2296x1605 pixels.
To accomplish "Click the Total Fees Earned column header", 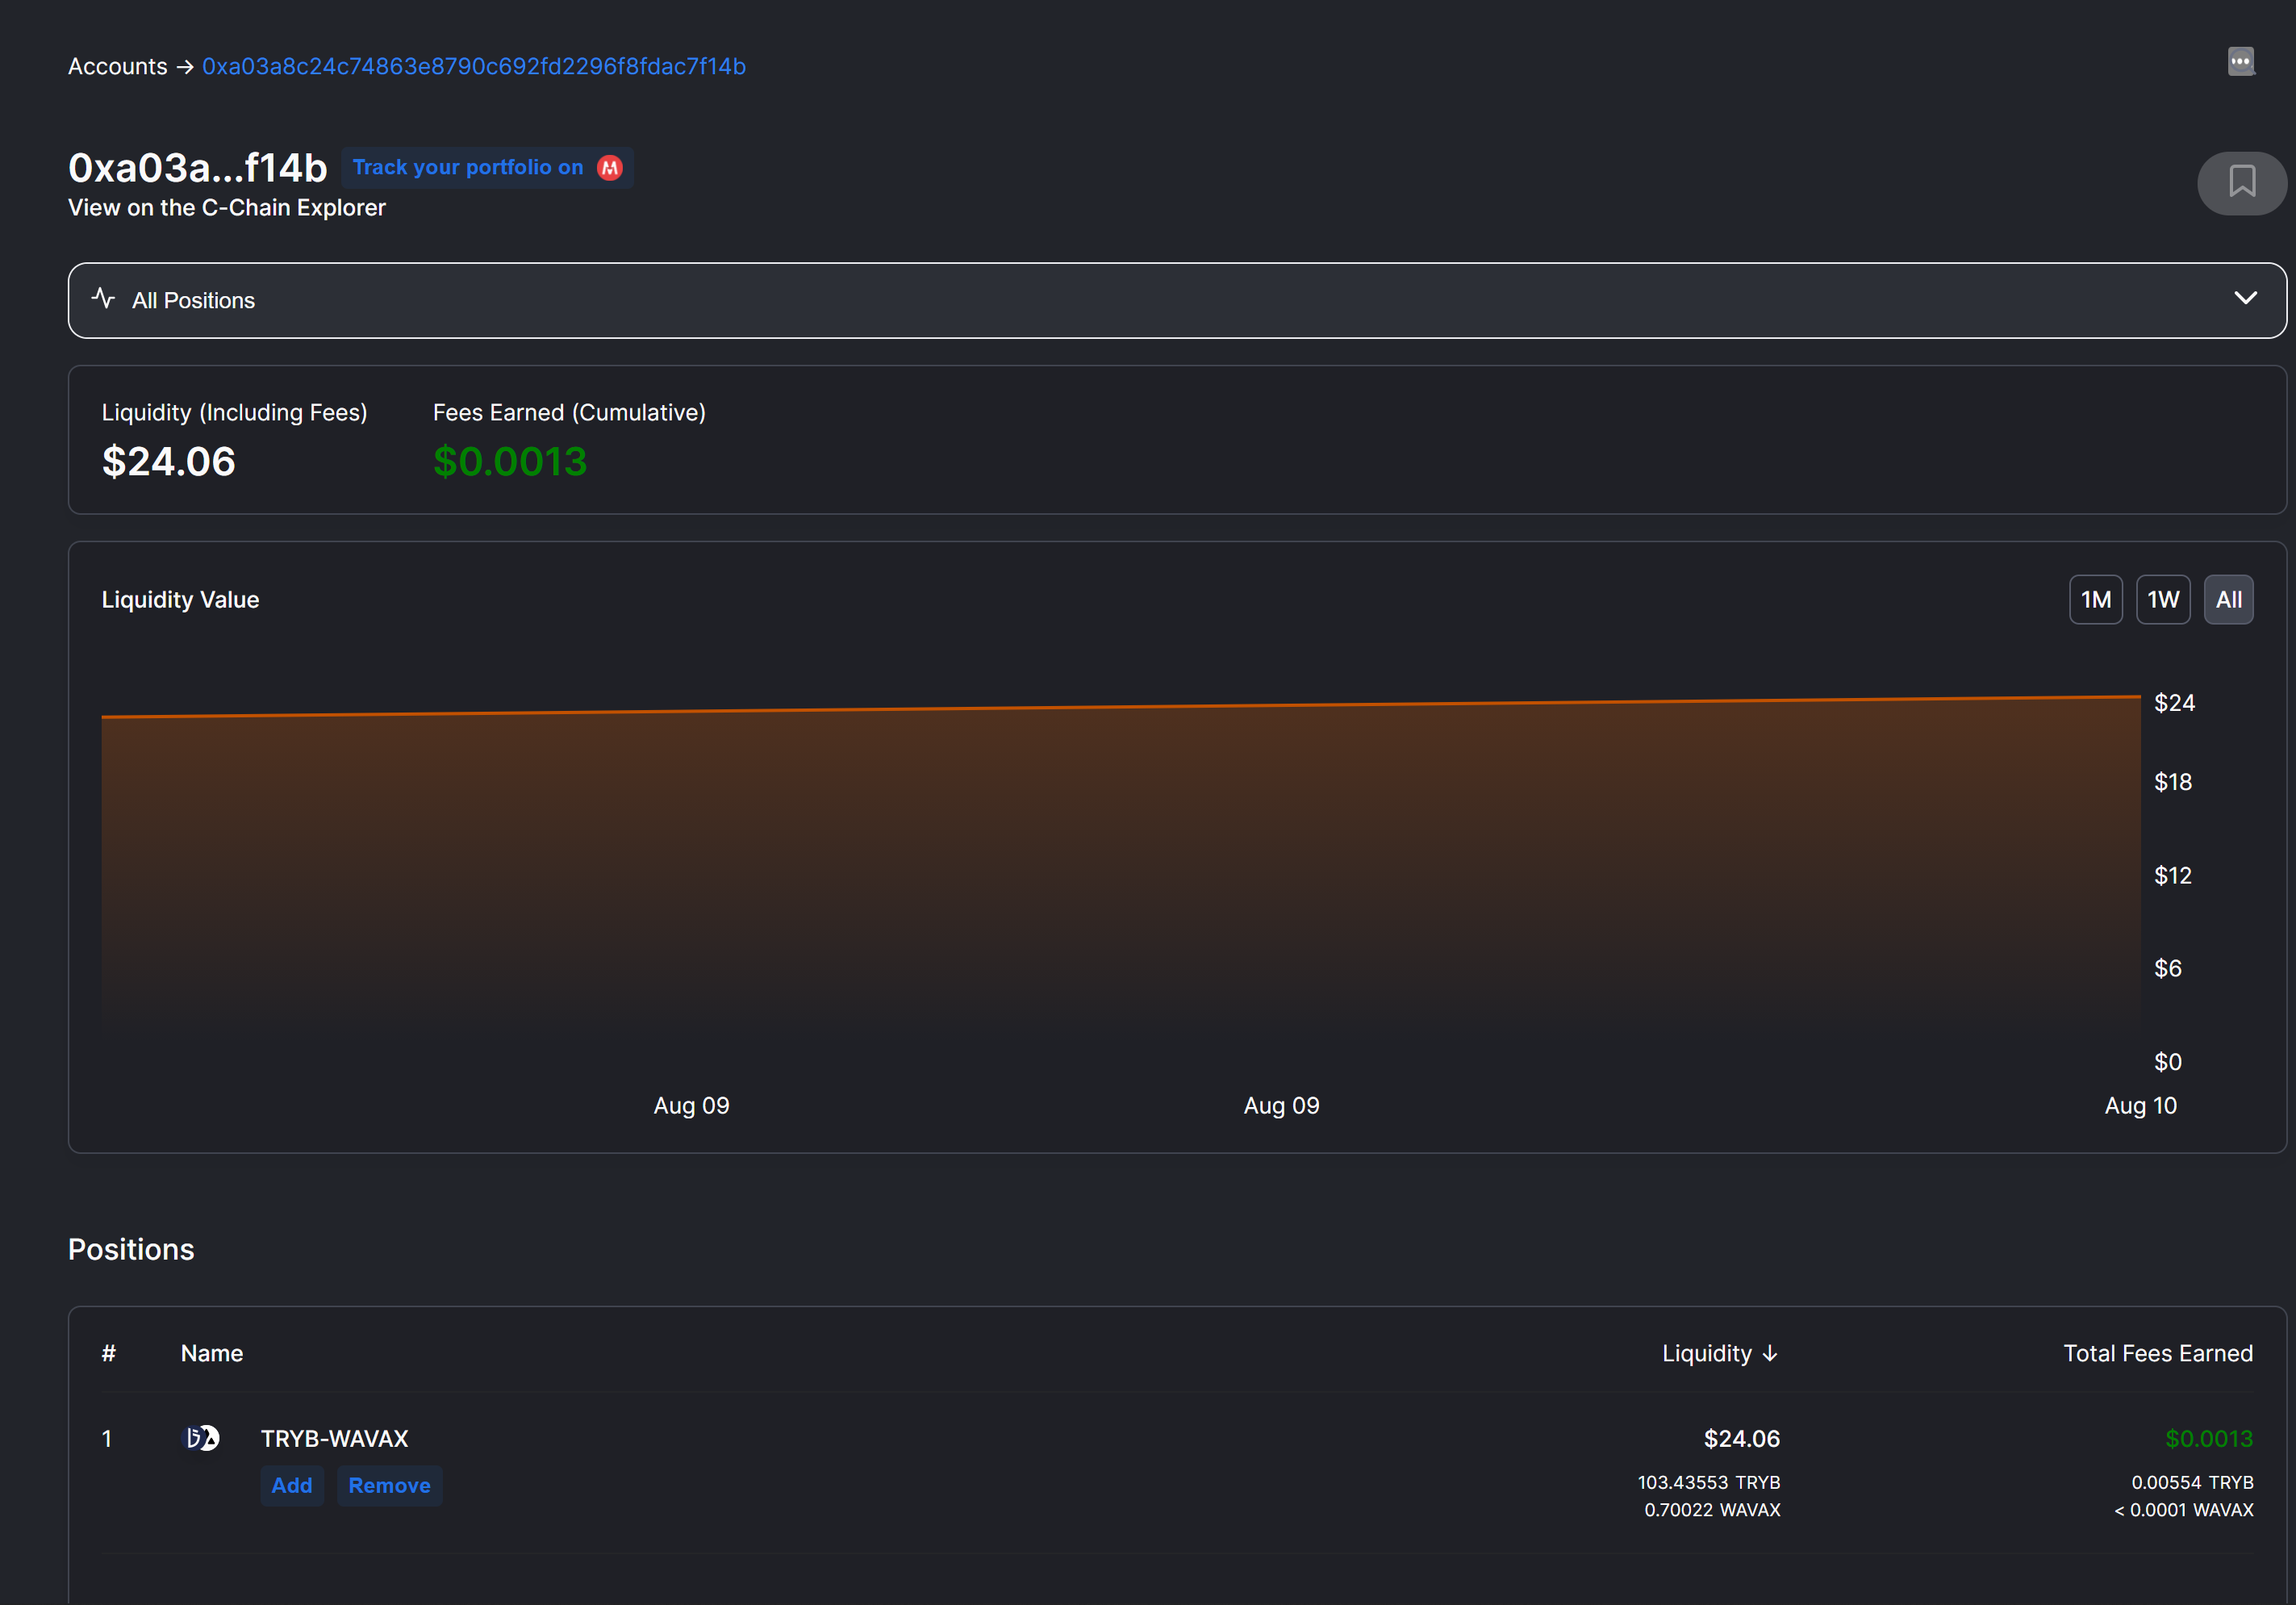I will (x=2158, y=1354).
